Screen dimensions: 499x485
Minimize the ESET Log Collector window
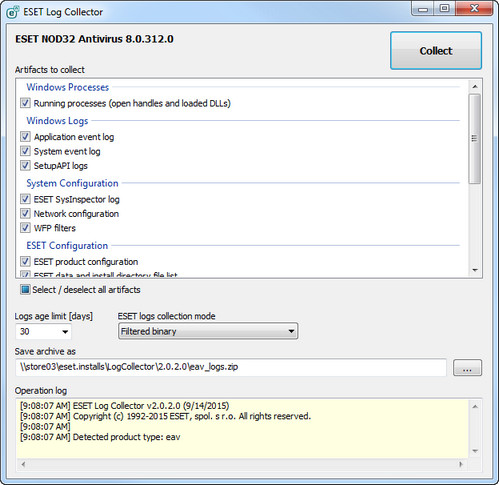pos(423,9)
